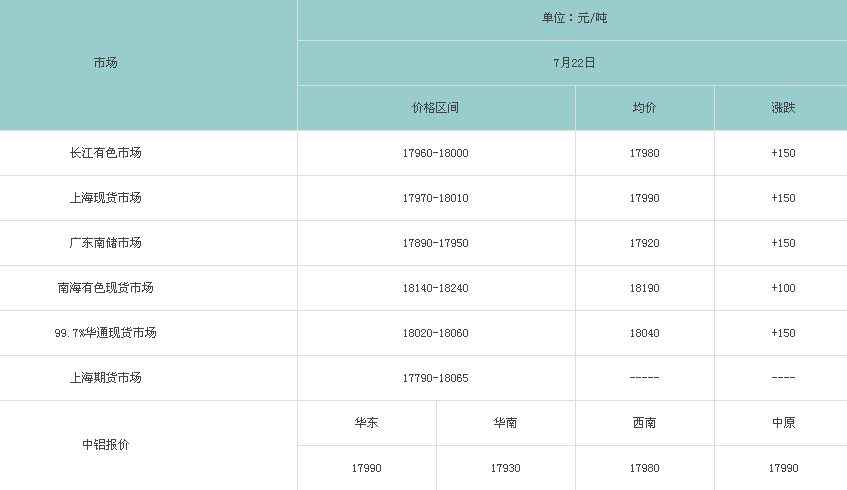Viewport: 847px width, 490px height.
Task: Click the 价格区间 column header
Action: [435, 108]
